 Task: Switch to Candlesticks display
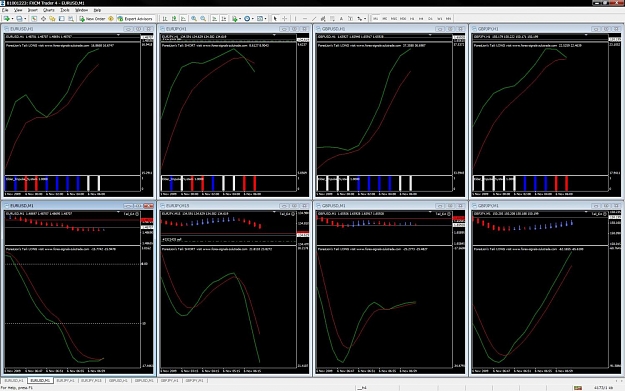(174, 18)
